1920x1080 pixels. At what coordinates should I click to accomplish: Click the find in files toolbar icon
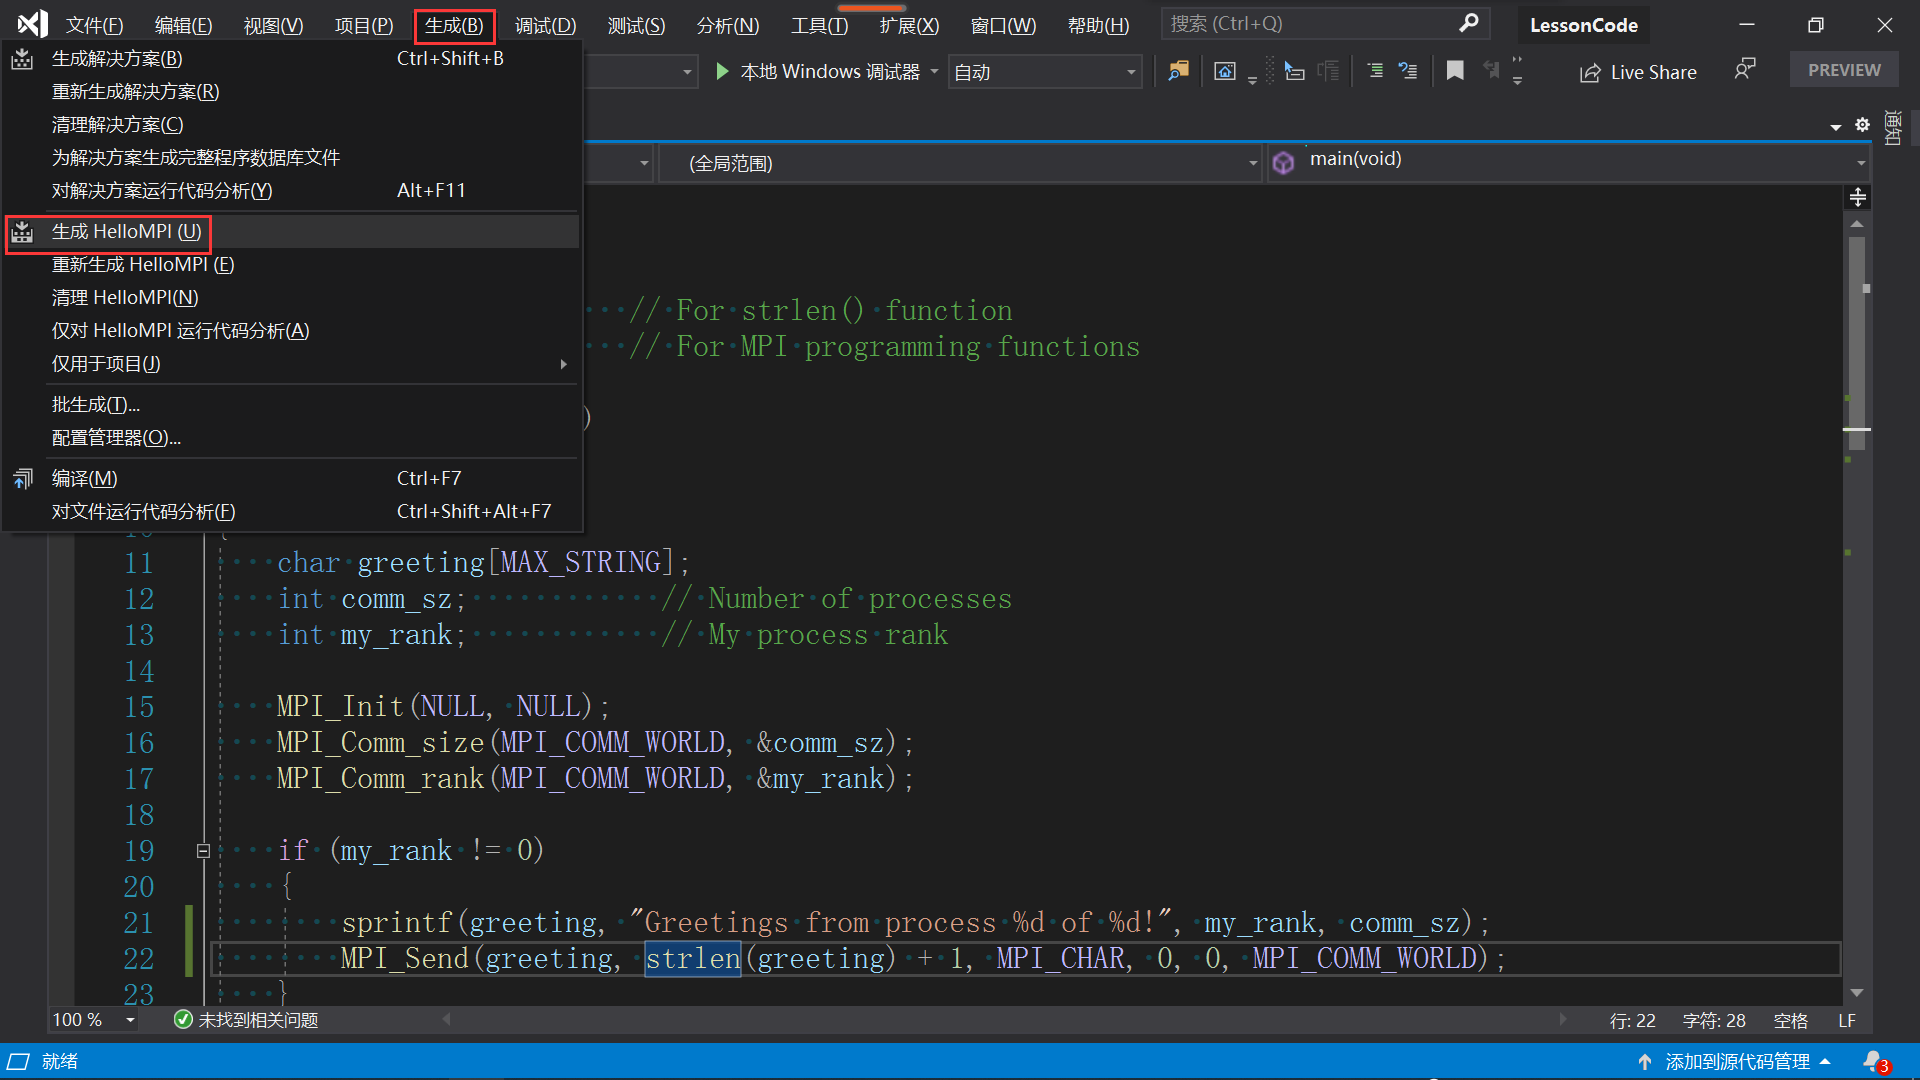[x=1179, y=71]
